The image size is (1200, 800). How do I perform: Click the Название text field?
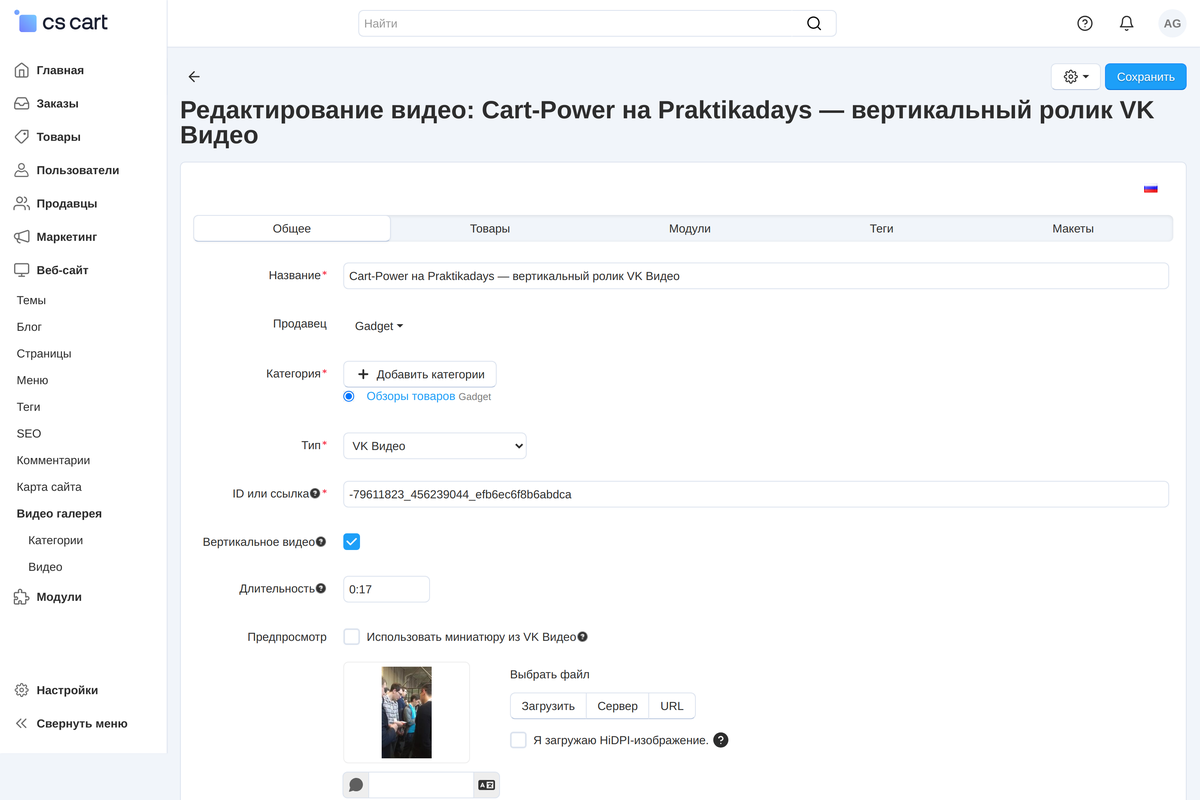click(x=756, y=276)
